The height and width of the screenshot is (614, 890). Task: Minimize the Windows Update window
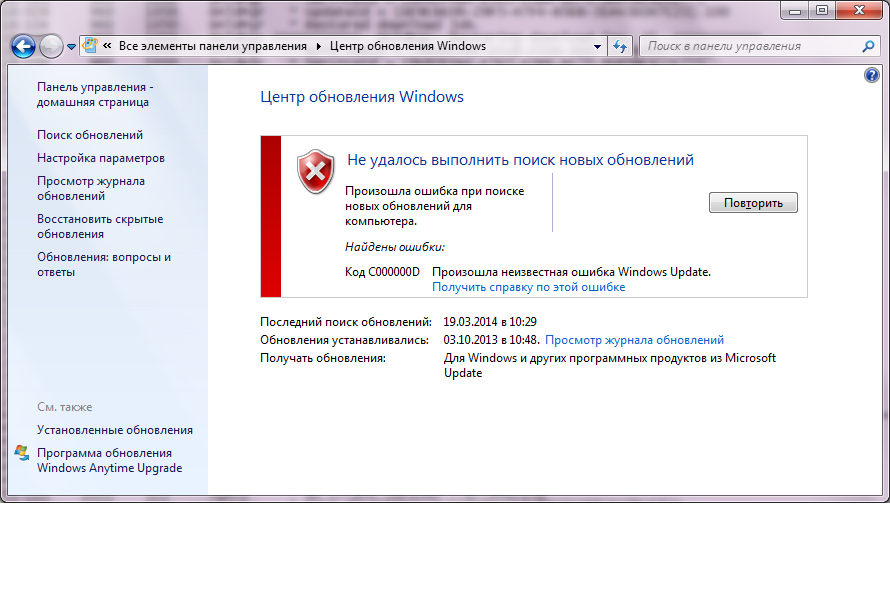tap(795, 10)
